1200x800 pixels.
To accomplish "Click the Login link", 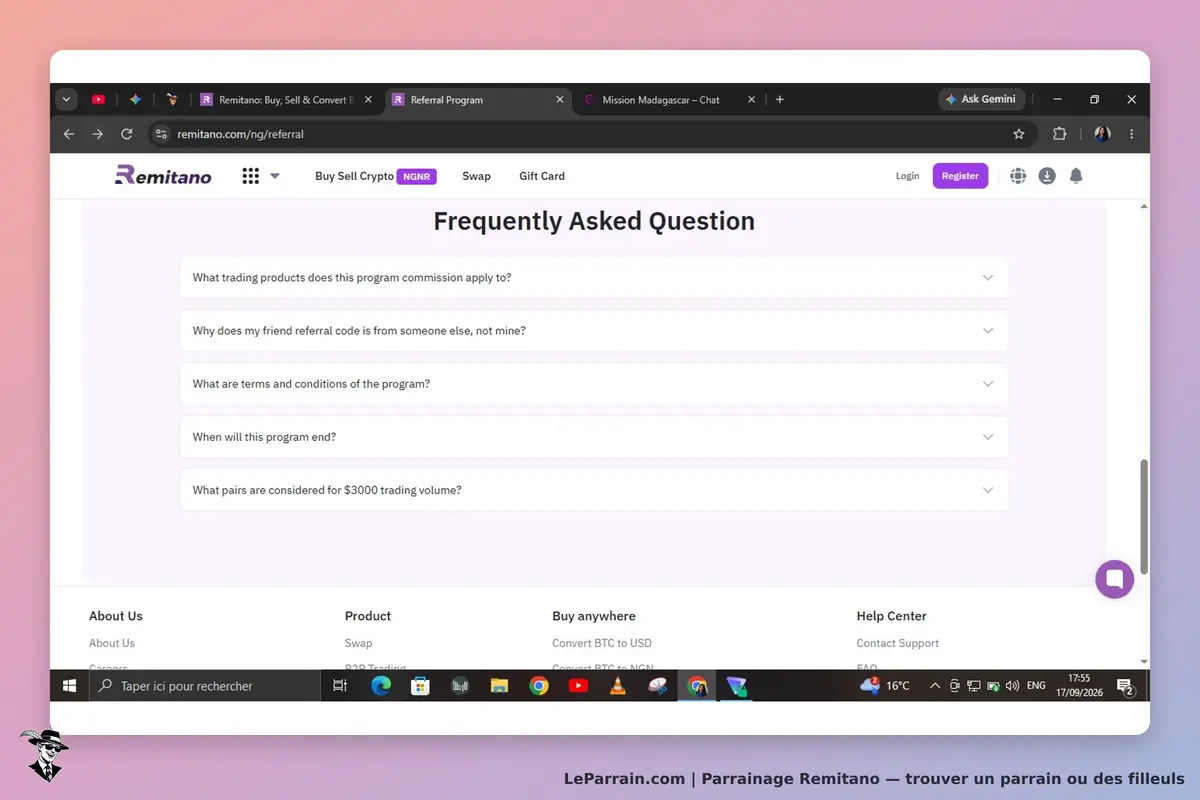I will click(907, 176).
